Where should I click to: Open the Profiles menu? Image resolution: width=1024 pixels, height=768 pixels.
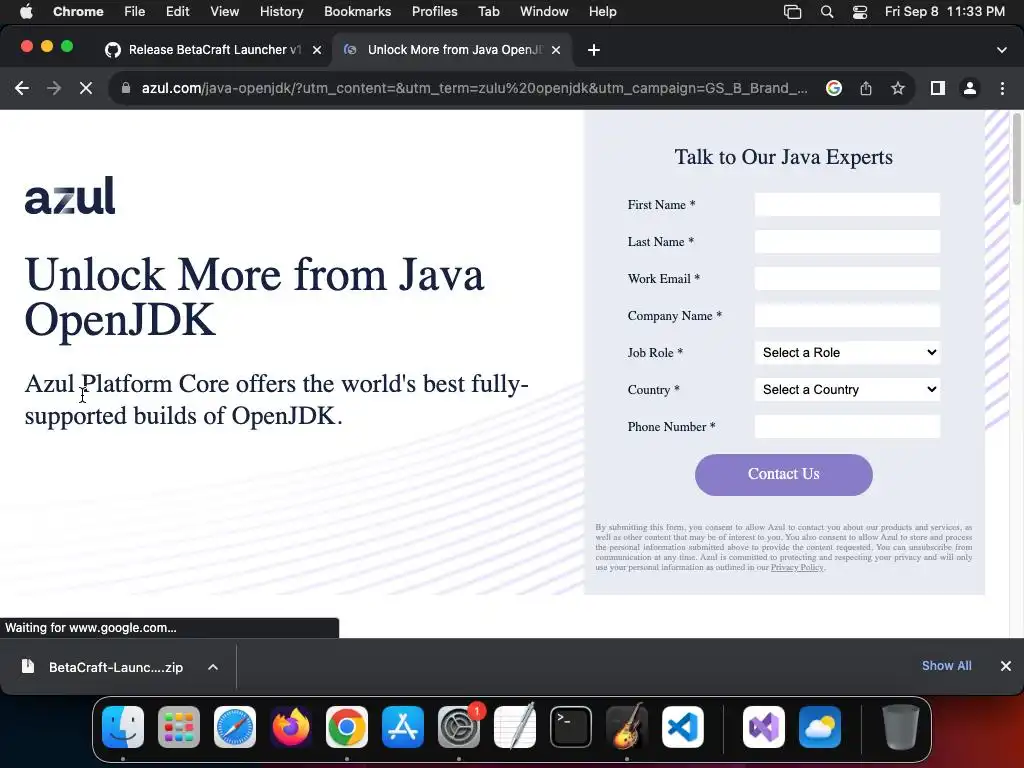[x=434, y=12]
